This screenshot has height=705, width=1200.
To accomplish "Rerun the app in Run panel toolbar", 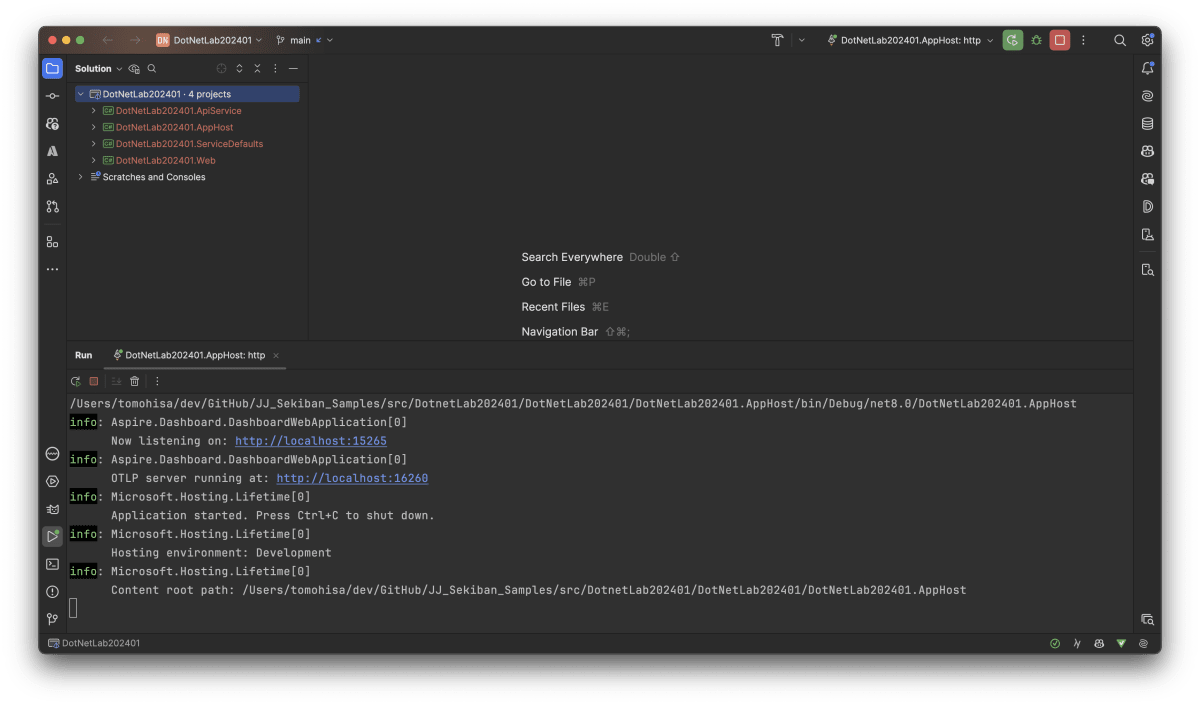I will pyautogui.click(x=76, y=381).
